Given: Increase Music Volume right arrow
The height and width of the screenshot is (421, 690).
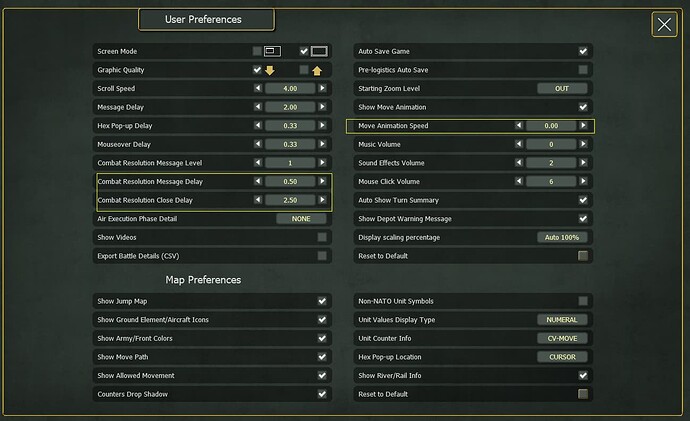Looking at the screenshot, I should [584, 144].
